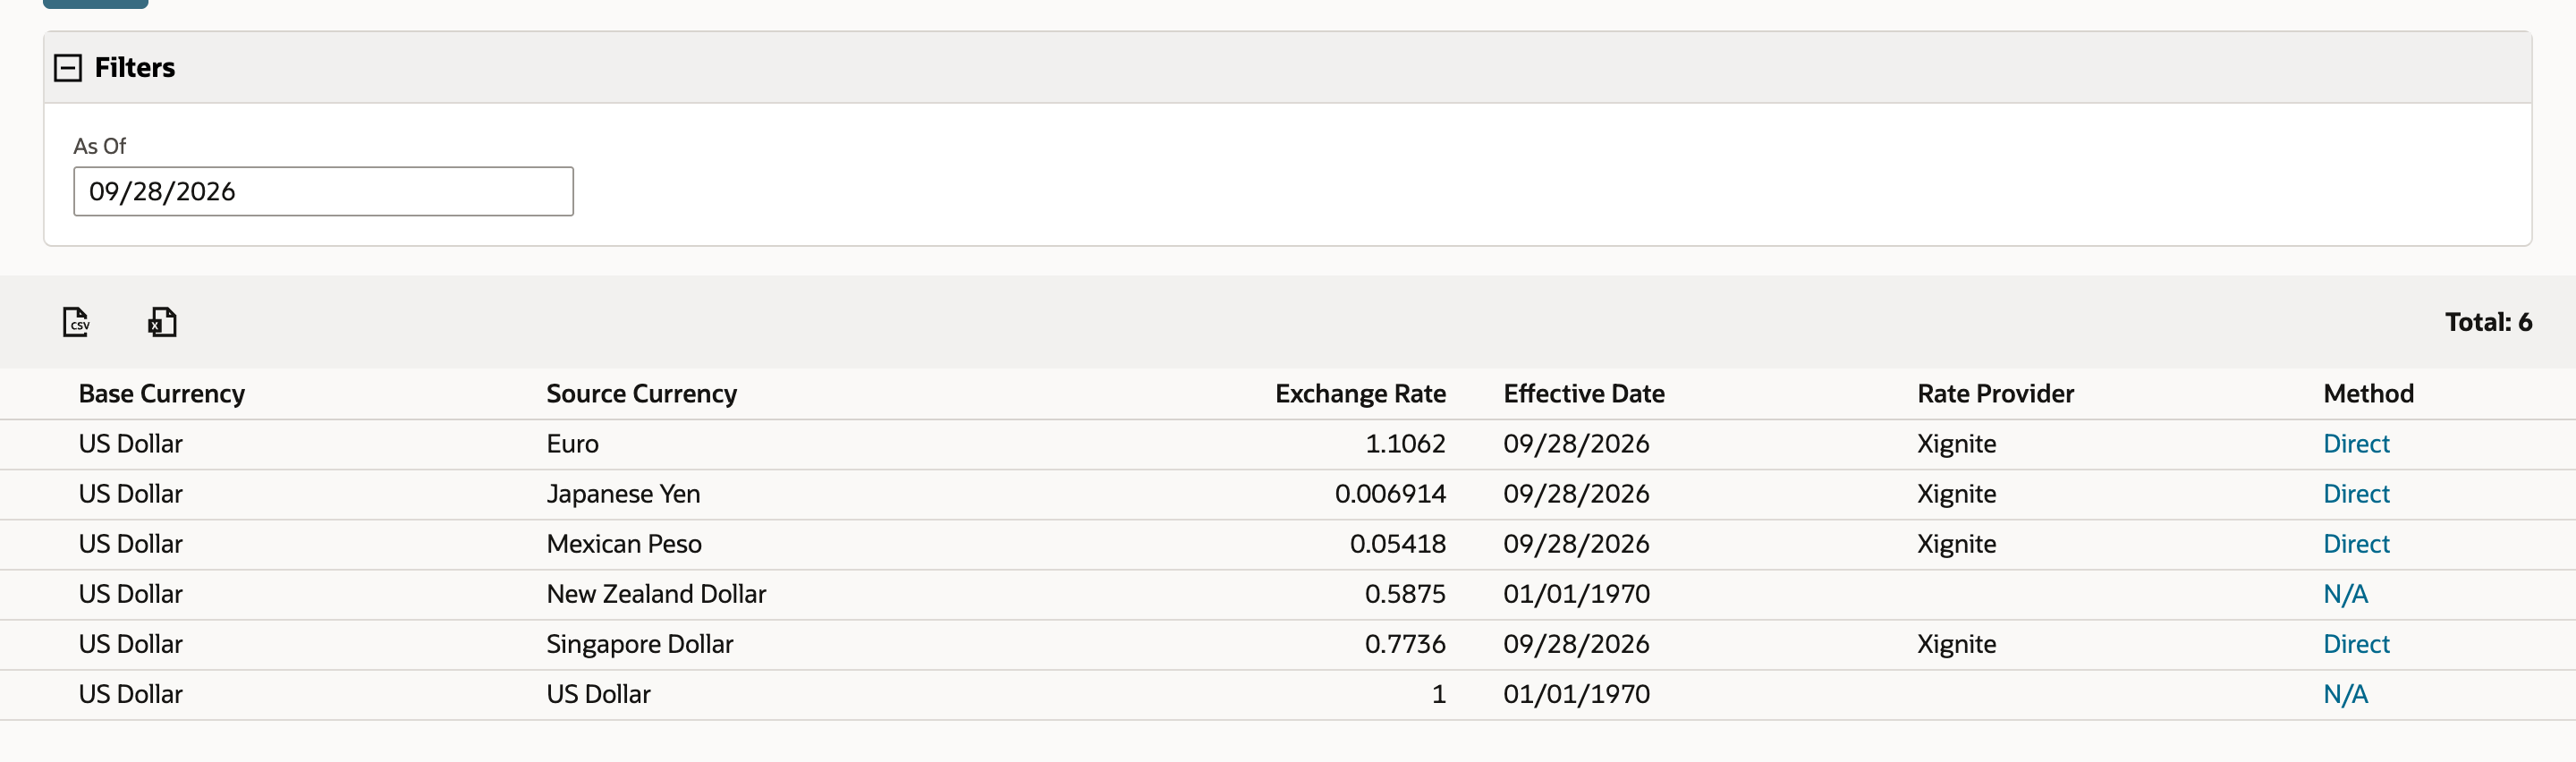Click exchange rate value 0.7736

(x=1405, y=644)
